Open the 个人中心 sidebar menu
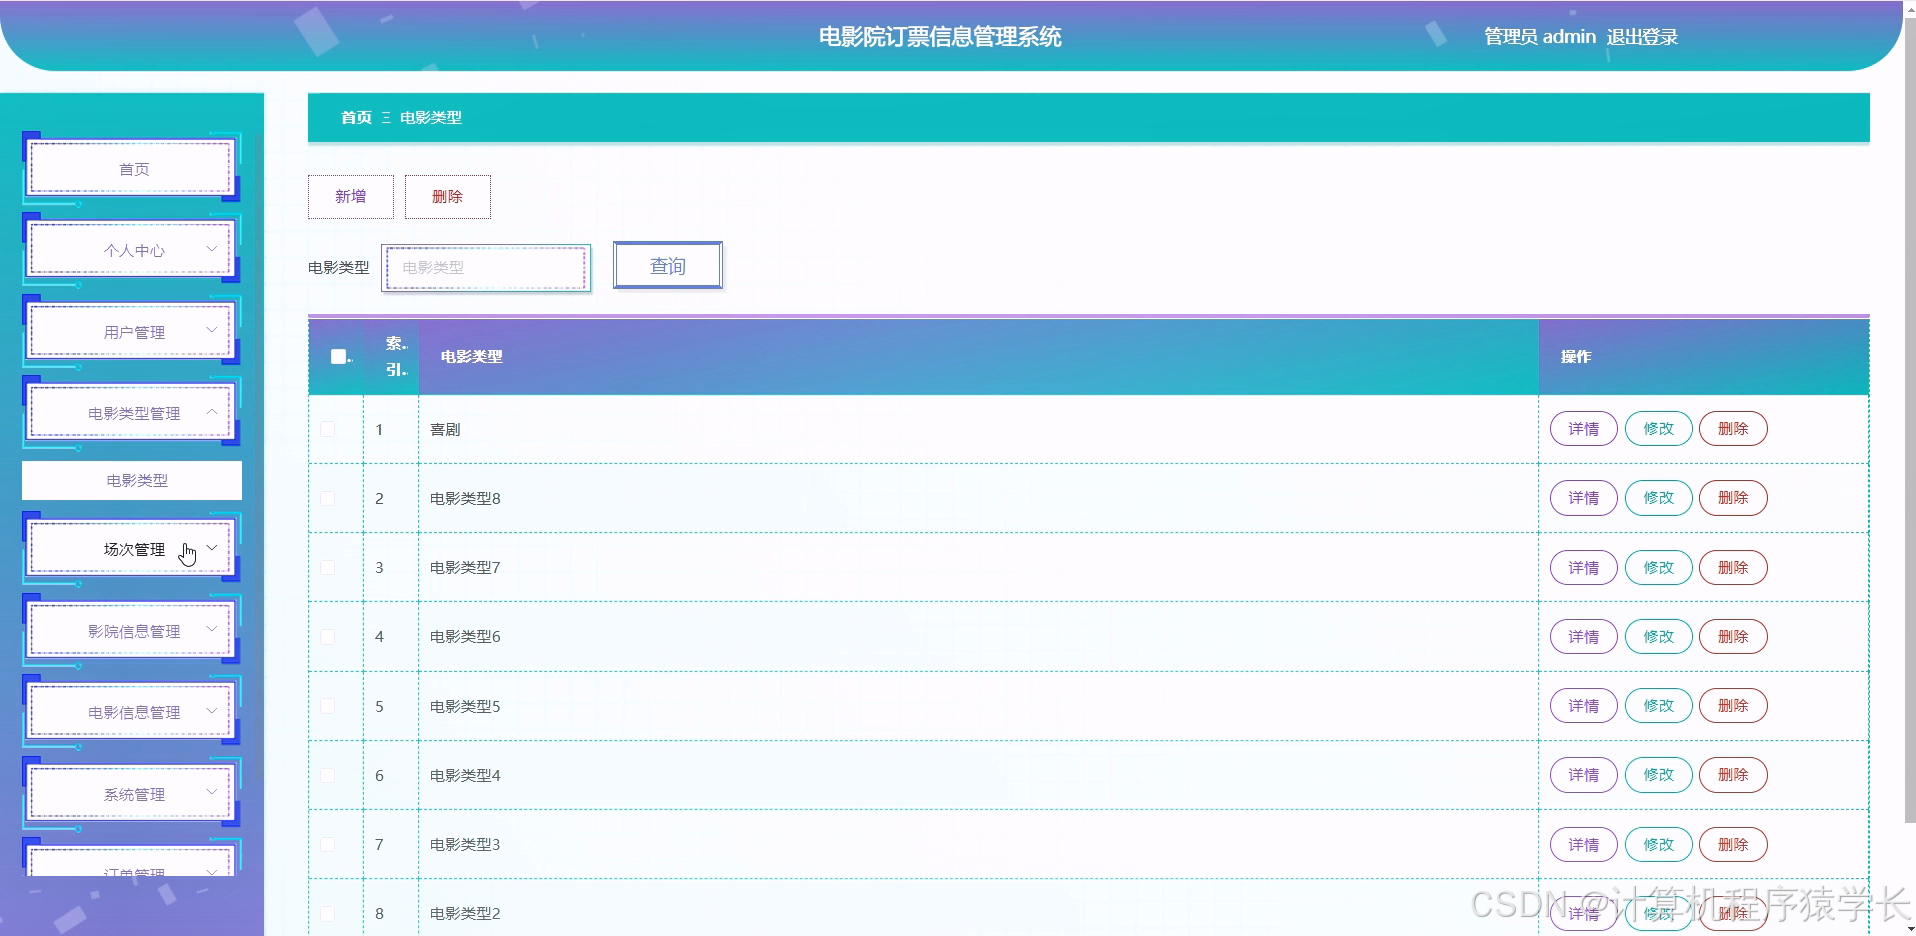 [132, 250]
